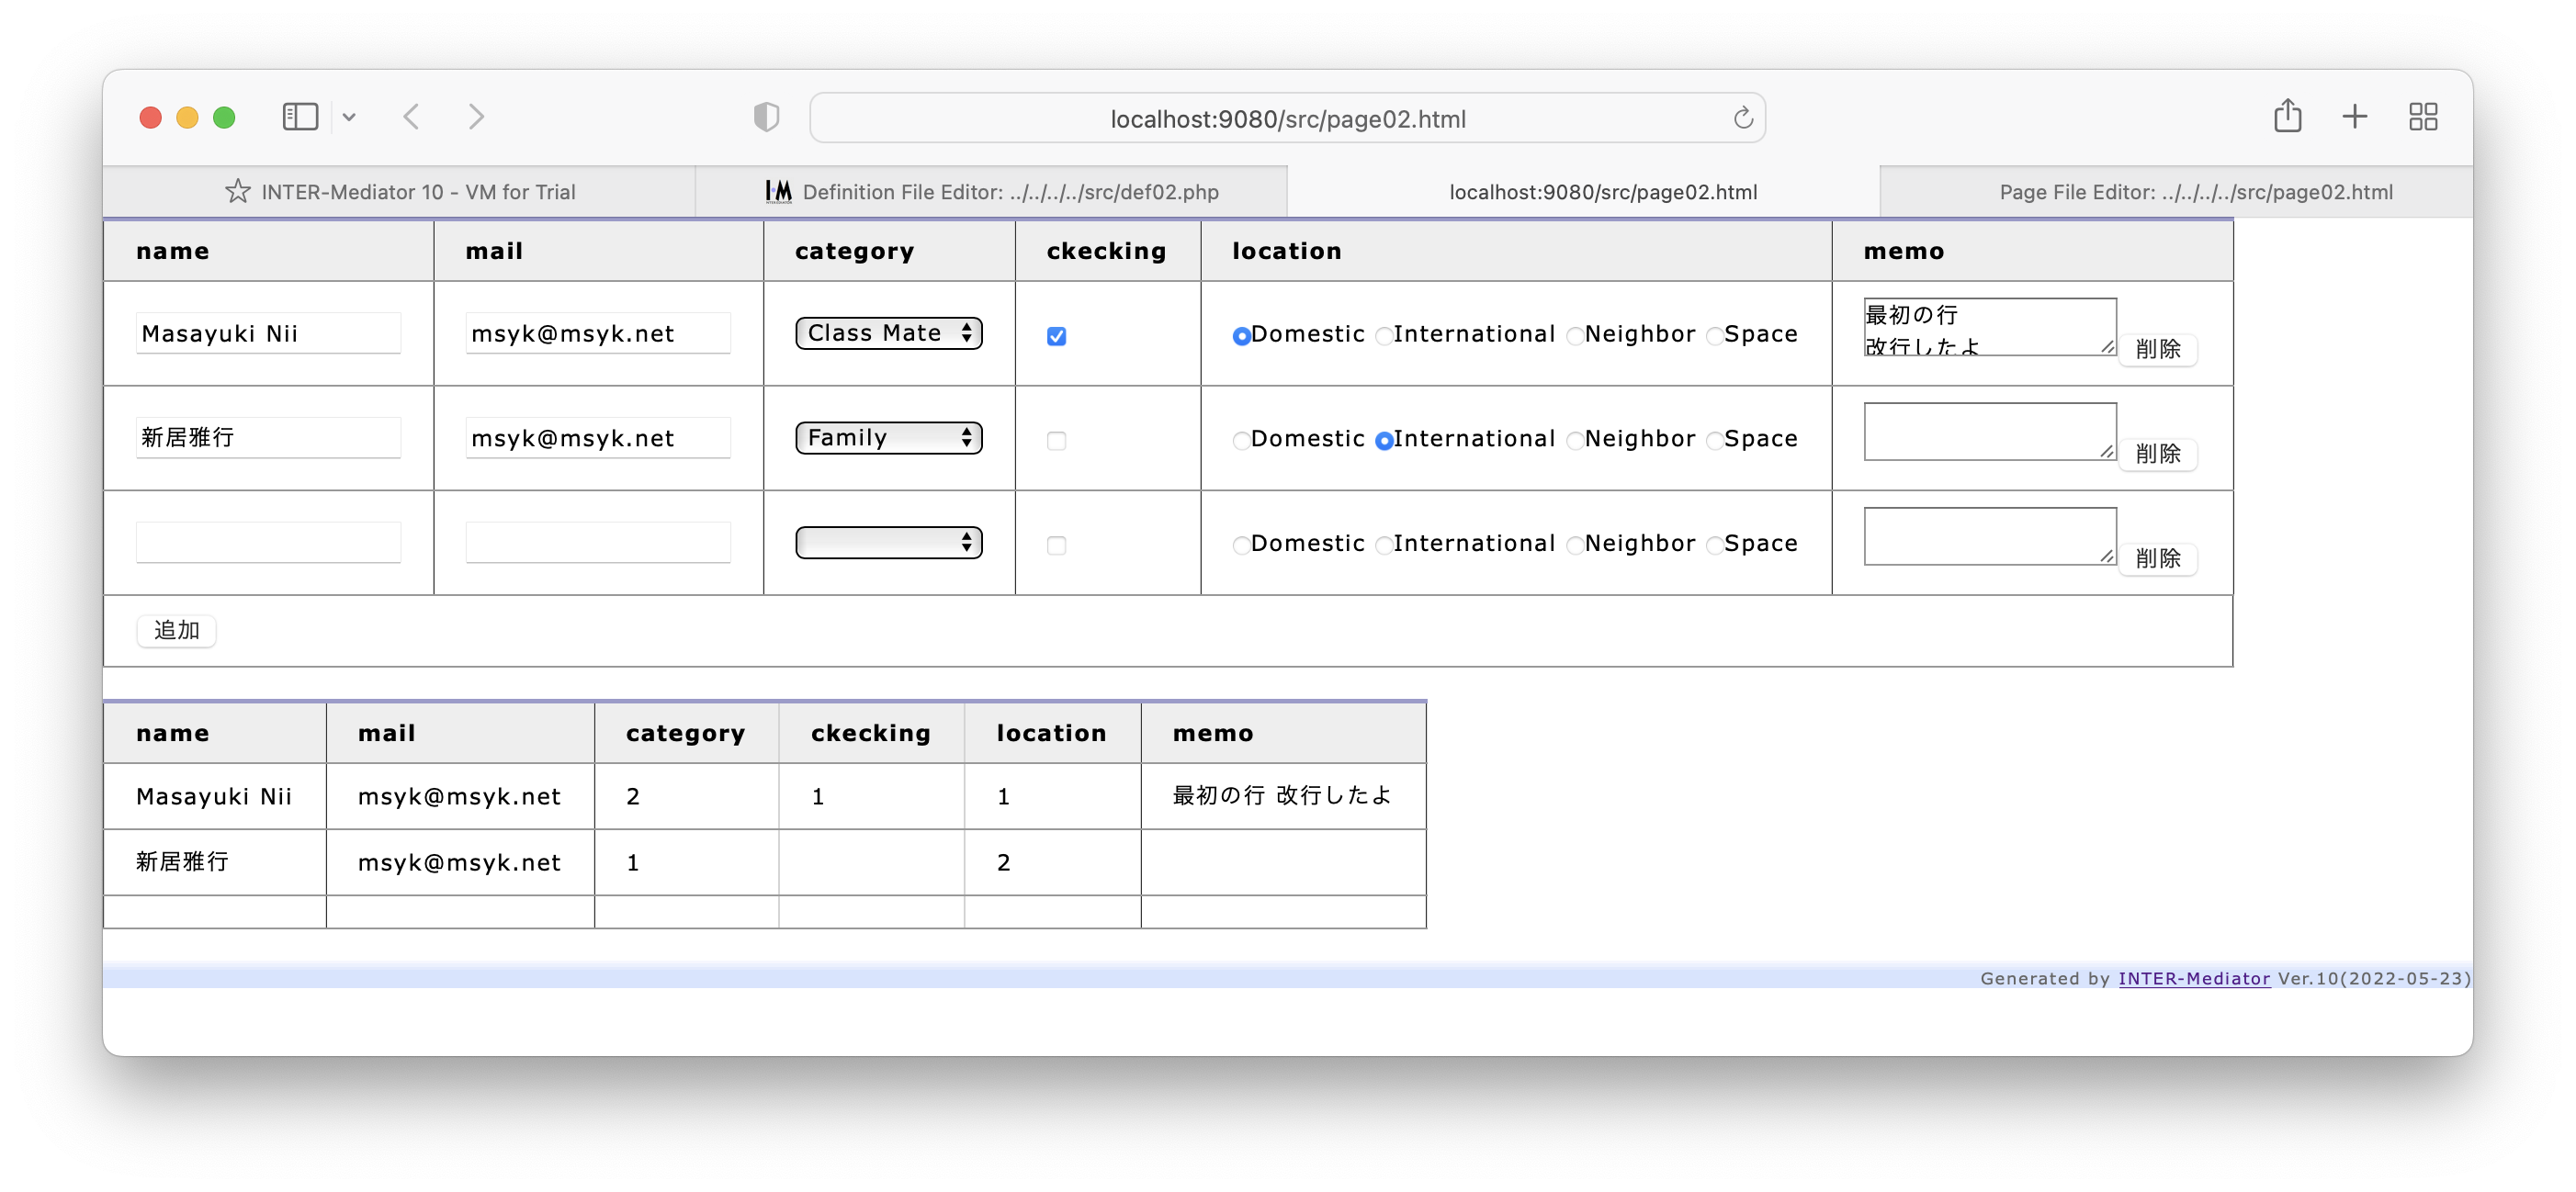The image size is (2576, 1192).
Task: Click 削除 button in the empty row
Action: point(2157,559)
